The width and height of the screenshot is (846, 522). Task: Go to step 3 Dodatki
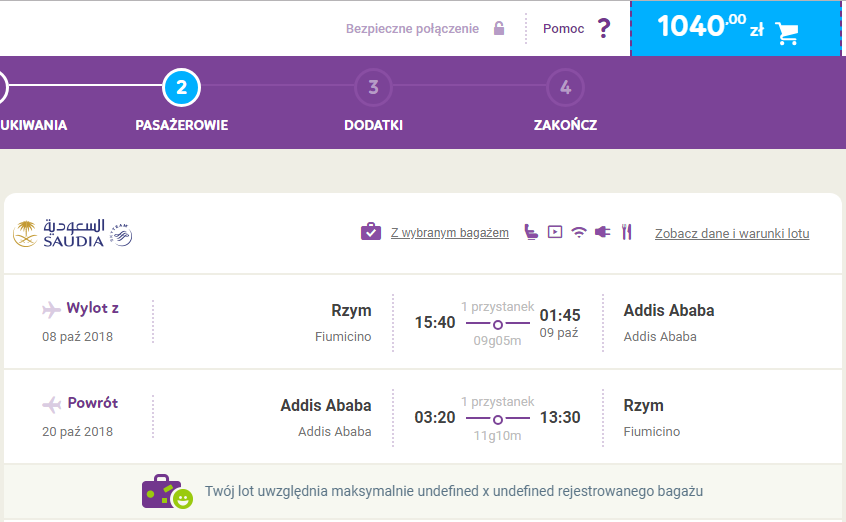pos(373,87)
